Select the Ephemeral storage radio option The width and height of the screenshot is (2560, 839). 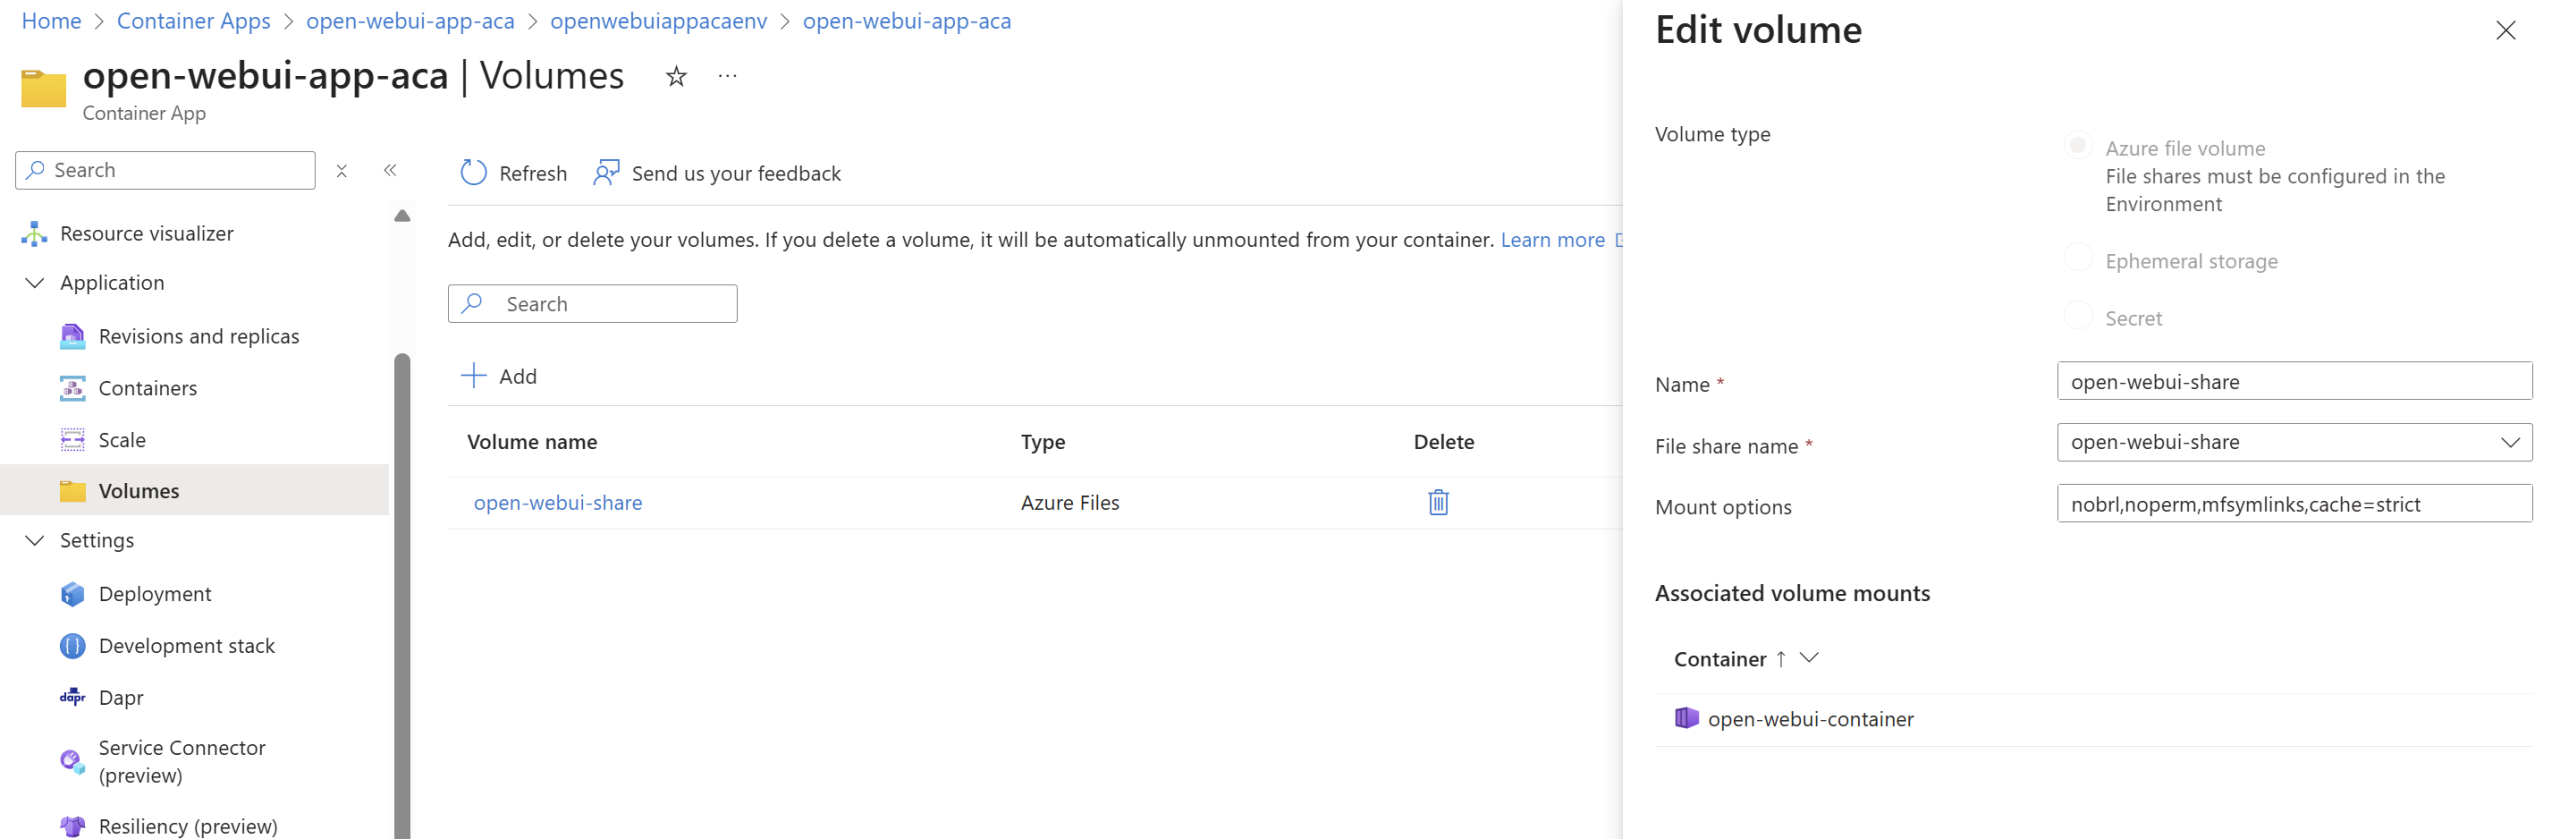click(2077, 259)
